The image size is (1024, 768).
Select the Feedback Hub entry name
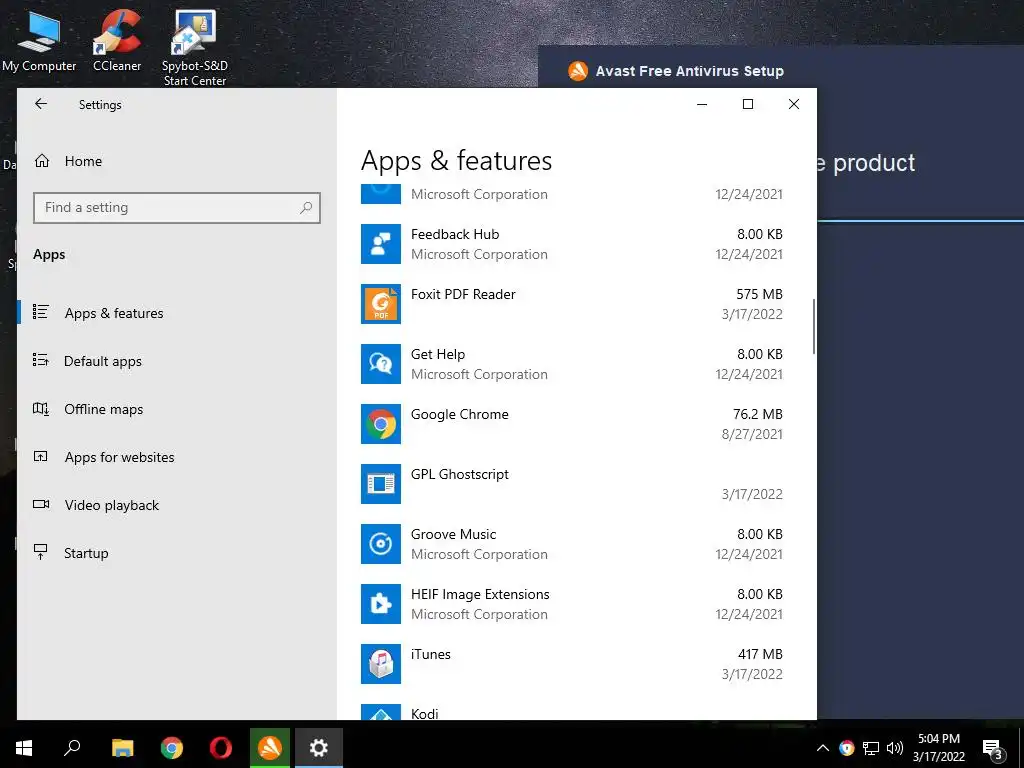click(455, 234)
